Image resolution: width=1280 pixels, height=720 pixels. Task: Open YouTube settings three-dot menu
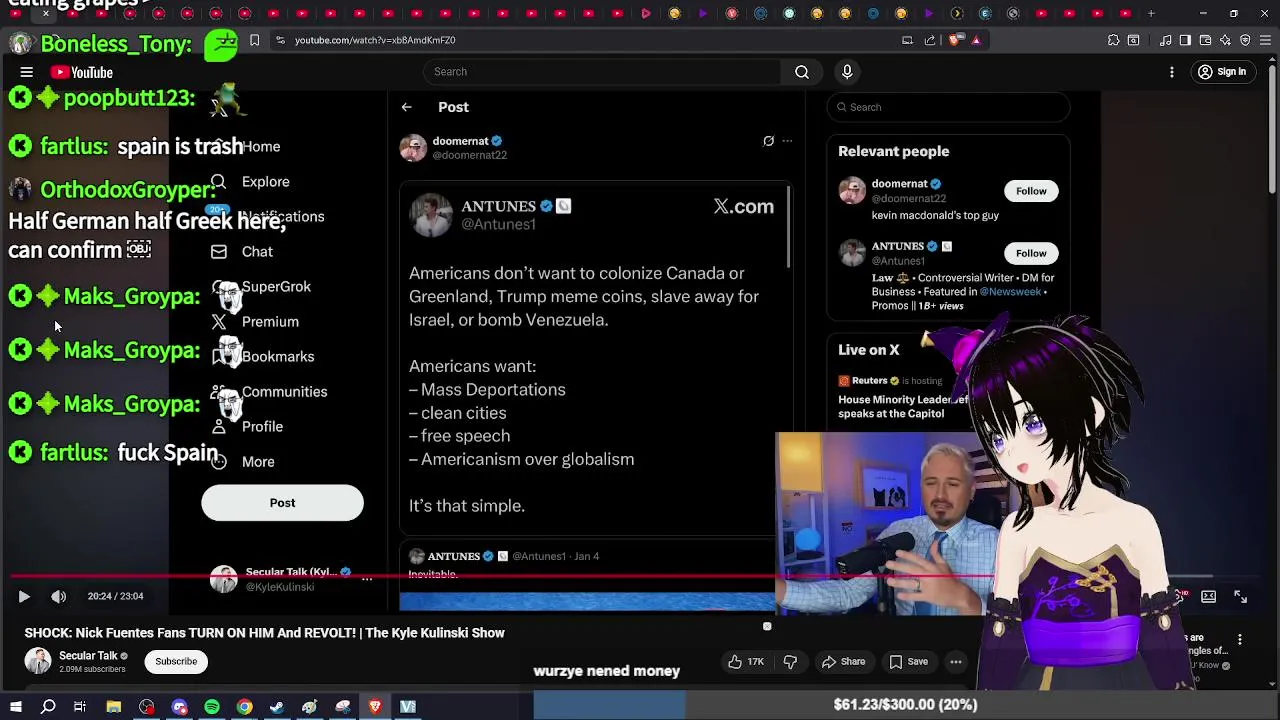click(1172, 72)
